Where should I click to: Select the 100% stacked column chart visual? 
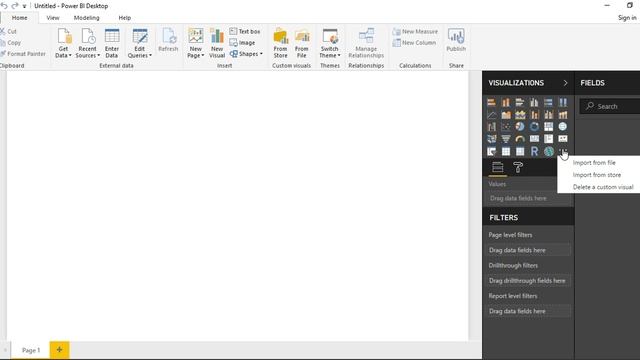coord(563,102)
